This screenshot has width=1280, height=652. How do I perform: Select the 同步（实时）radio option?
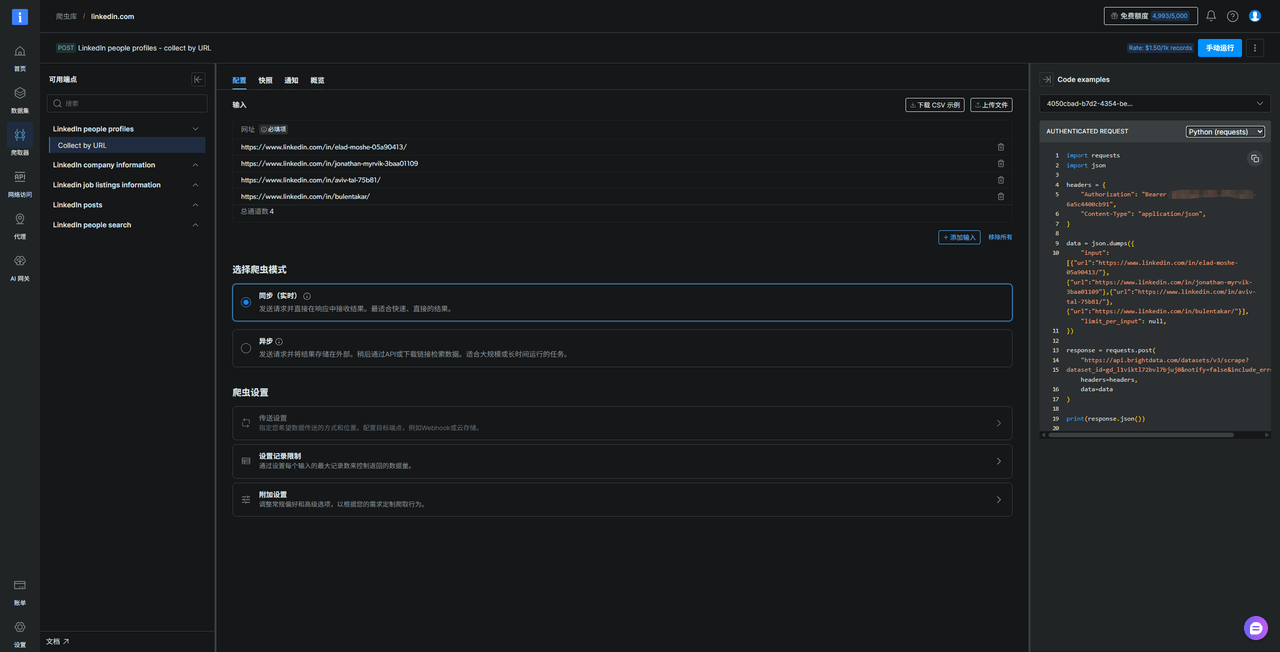tap(246, 302)
